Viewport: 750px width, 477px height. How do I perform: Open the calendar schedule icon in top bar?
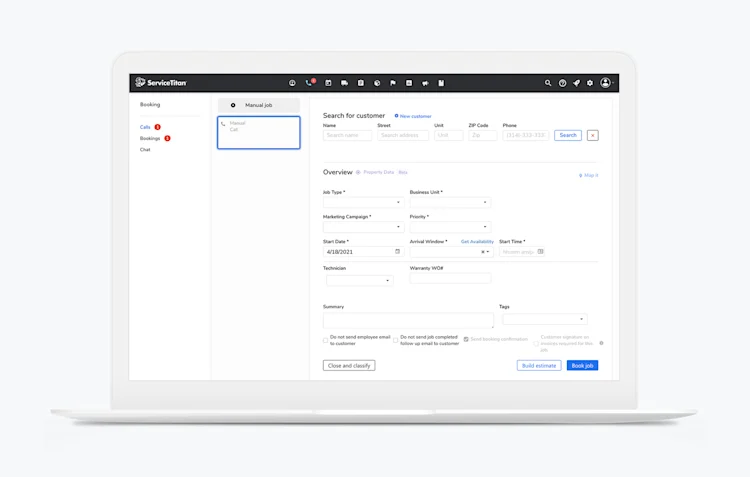tap(328, 83)
